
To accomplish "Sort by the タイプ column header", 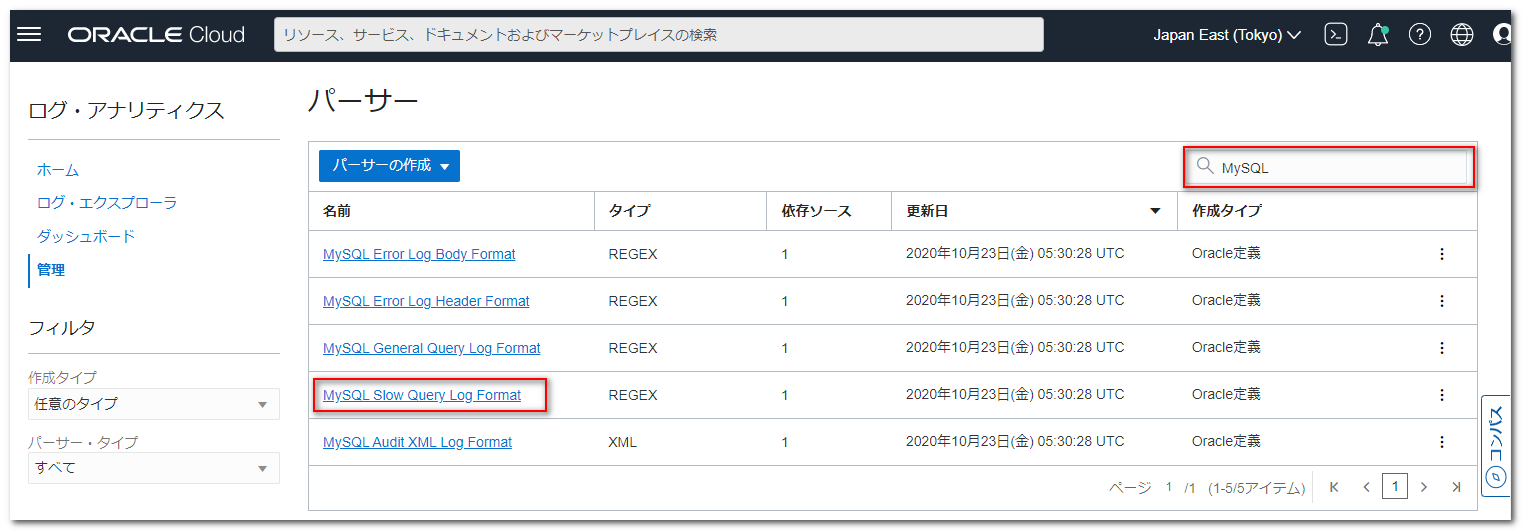I will pyautogui.click(x=629, y=211).
